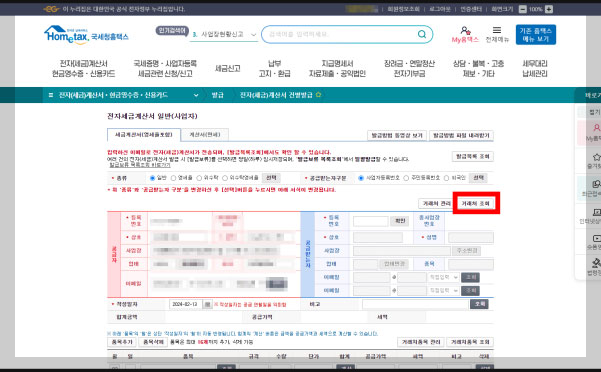Click 확인 button beside 등록번호 field
The image size is (601, 372).
click(400, 221)
